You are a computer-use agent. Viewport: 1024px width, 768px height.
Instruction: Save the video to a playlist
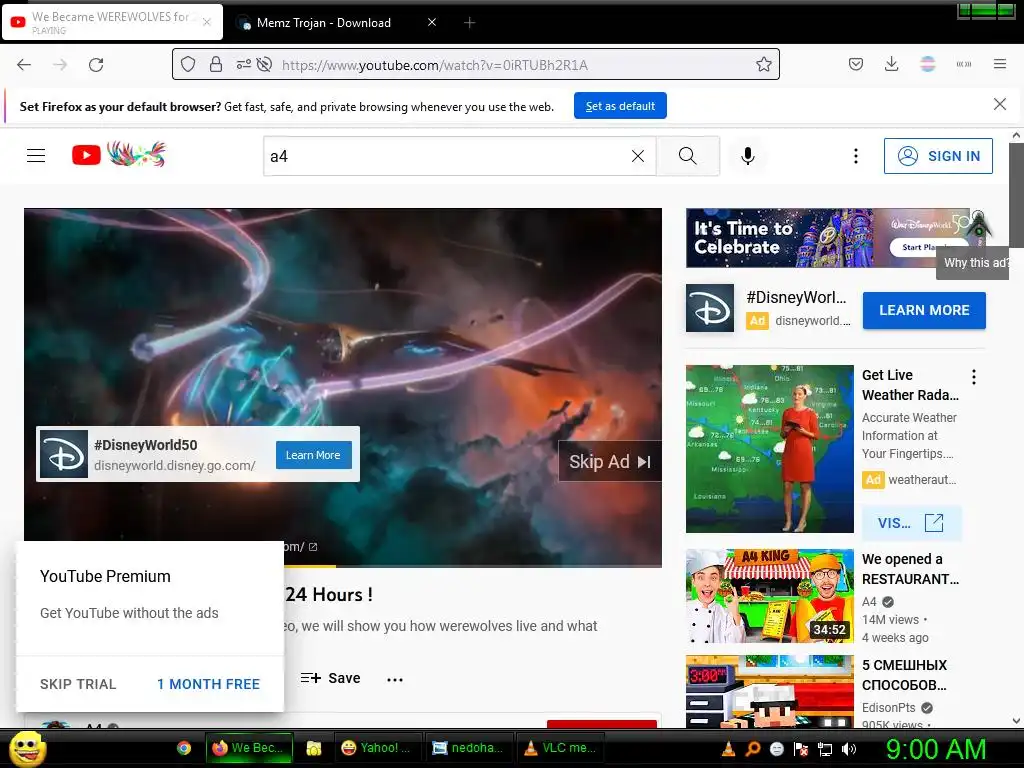coord(330,679)
